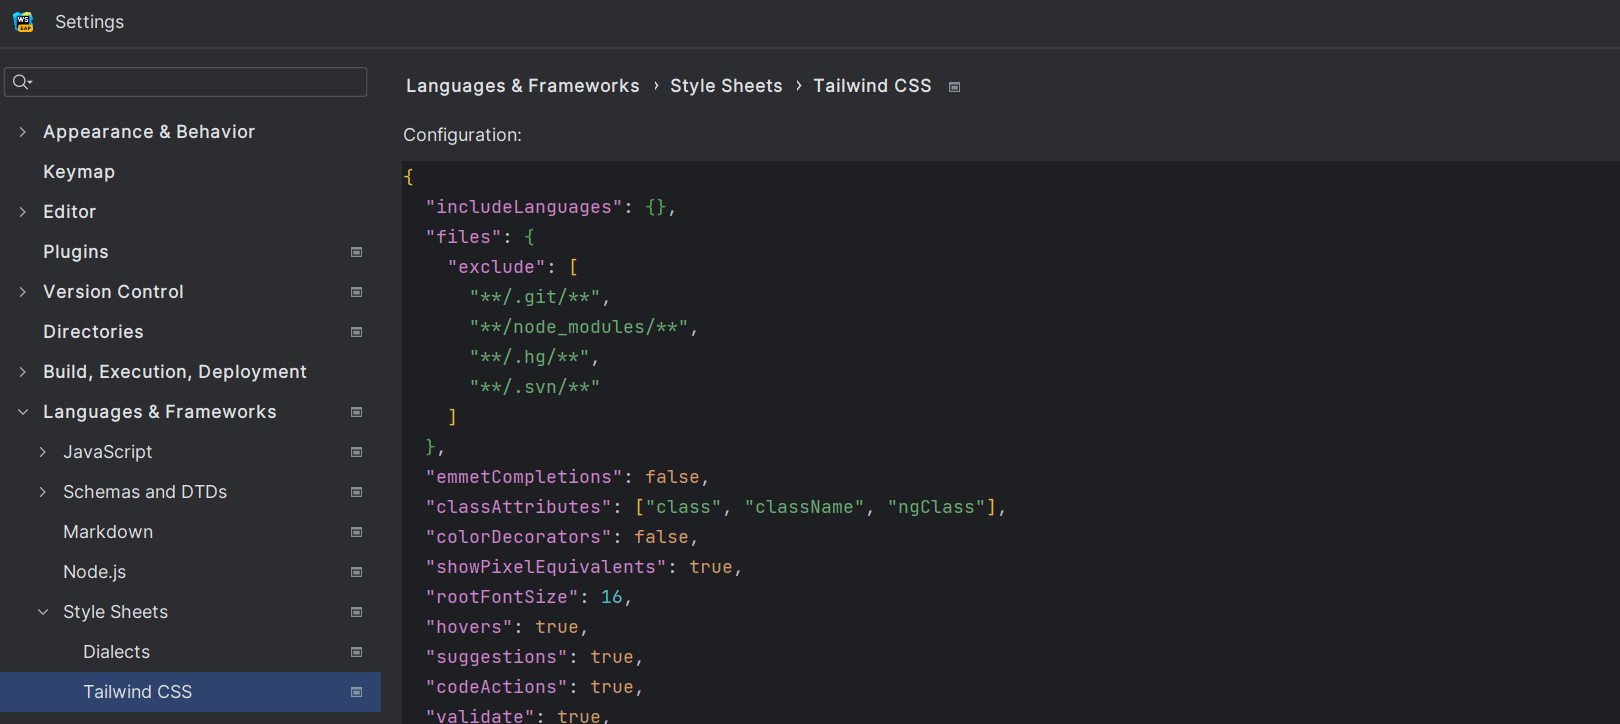Collapse the Style Sheets node

43,612
